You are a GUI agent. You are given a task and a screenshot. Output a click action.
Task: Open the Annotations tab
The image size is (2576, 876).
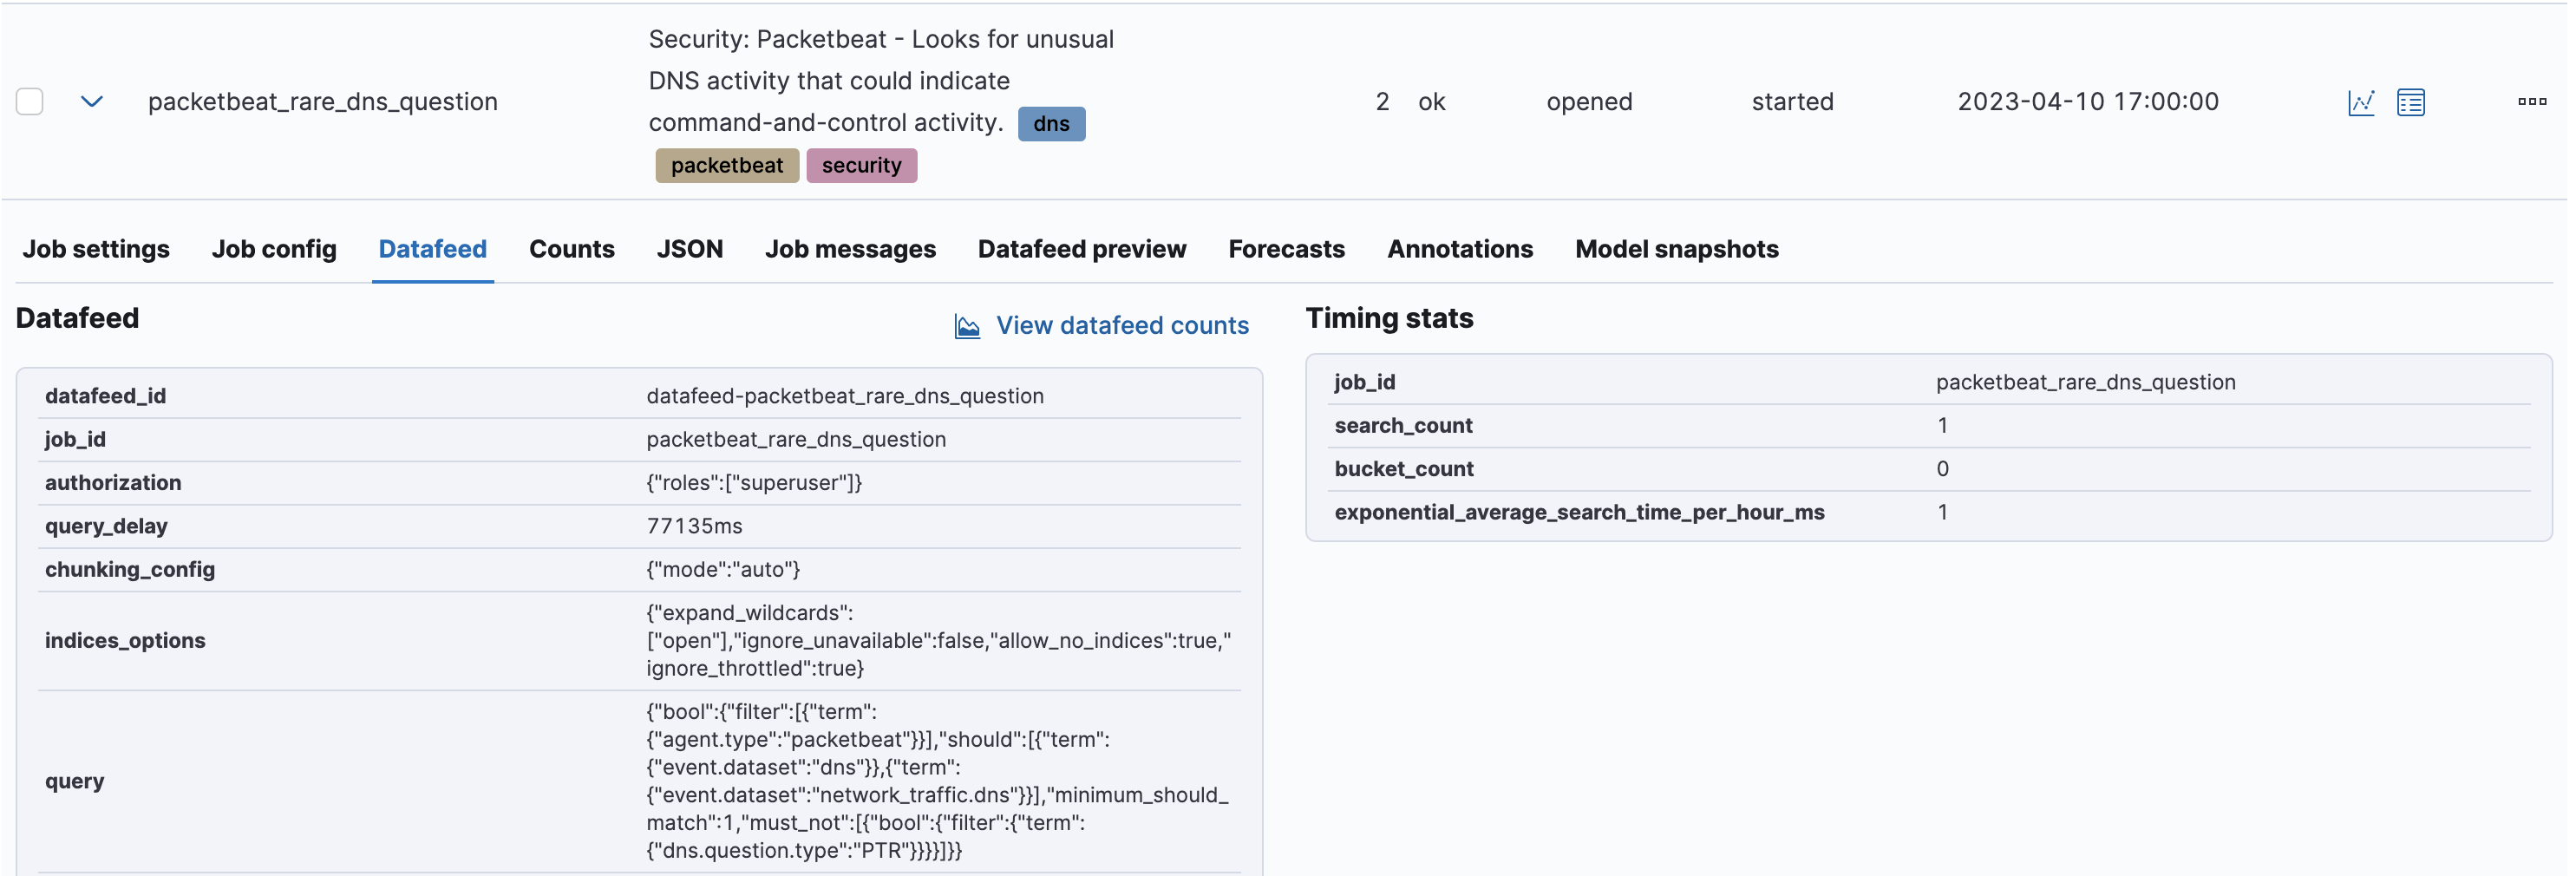pyautogui.click(x=1459, y=249)
